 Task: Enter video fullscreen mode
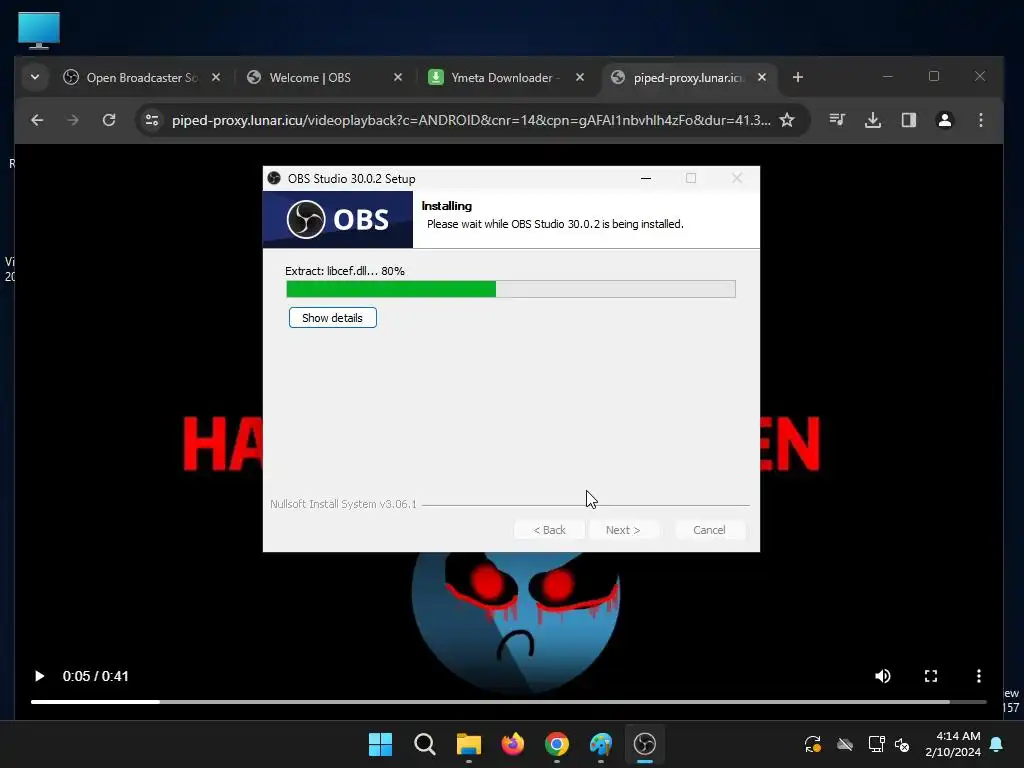tap(931, 676)
